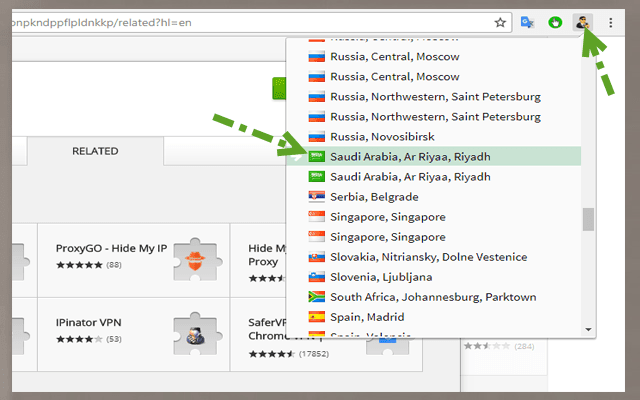This screenshot has width=640, height=400.
Task: Click the South Africa flag icon
Action: (x=317, y=297)
